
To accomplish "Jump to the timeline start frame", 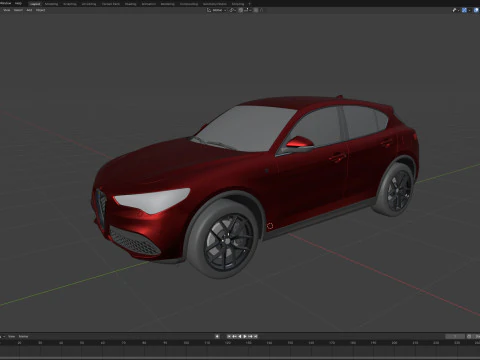I will pyautogui.click(x=229, y=336).
